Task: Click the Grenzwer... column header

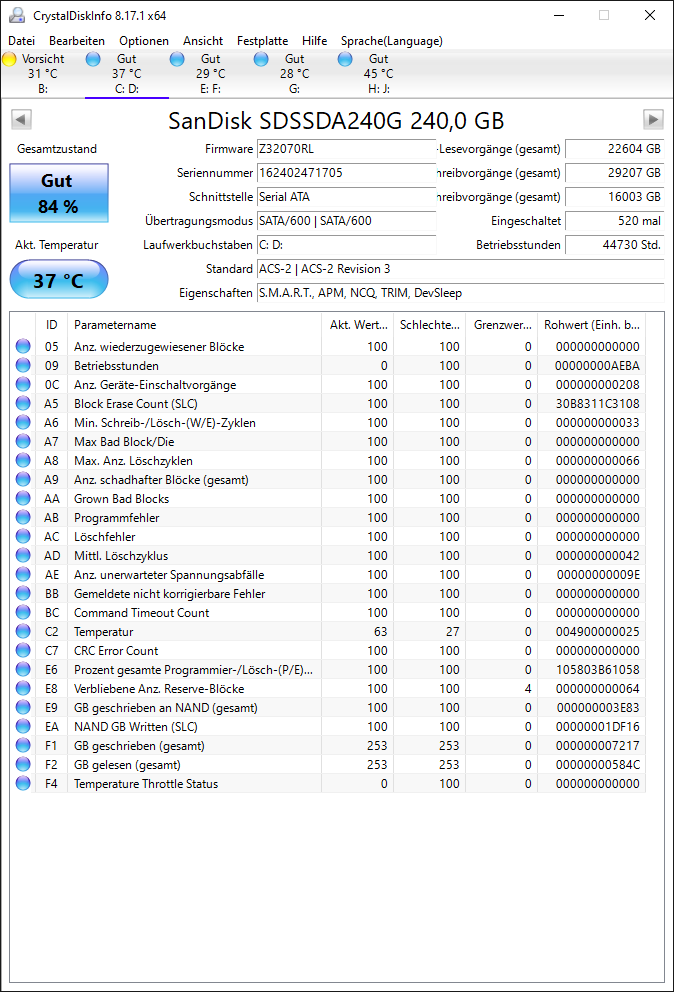Action: click(501, 325)
